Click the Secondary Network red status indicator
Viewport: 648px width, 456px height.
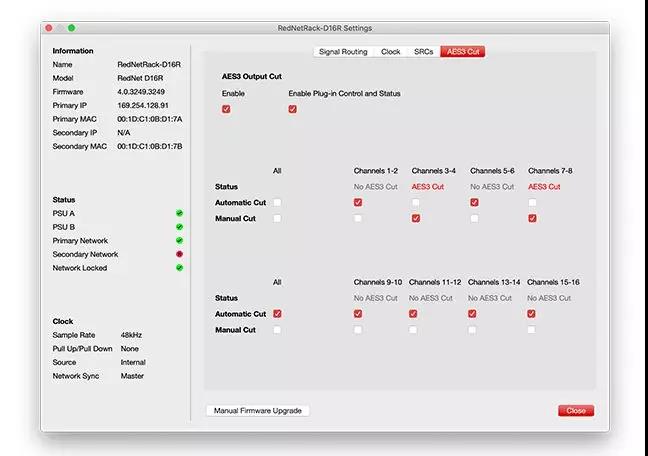click(x=179, y=254)
